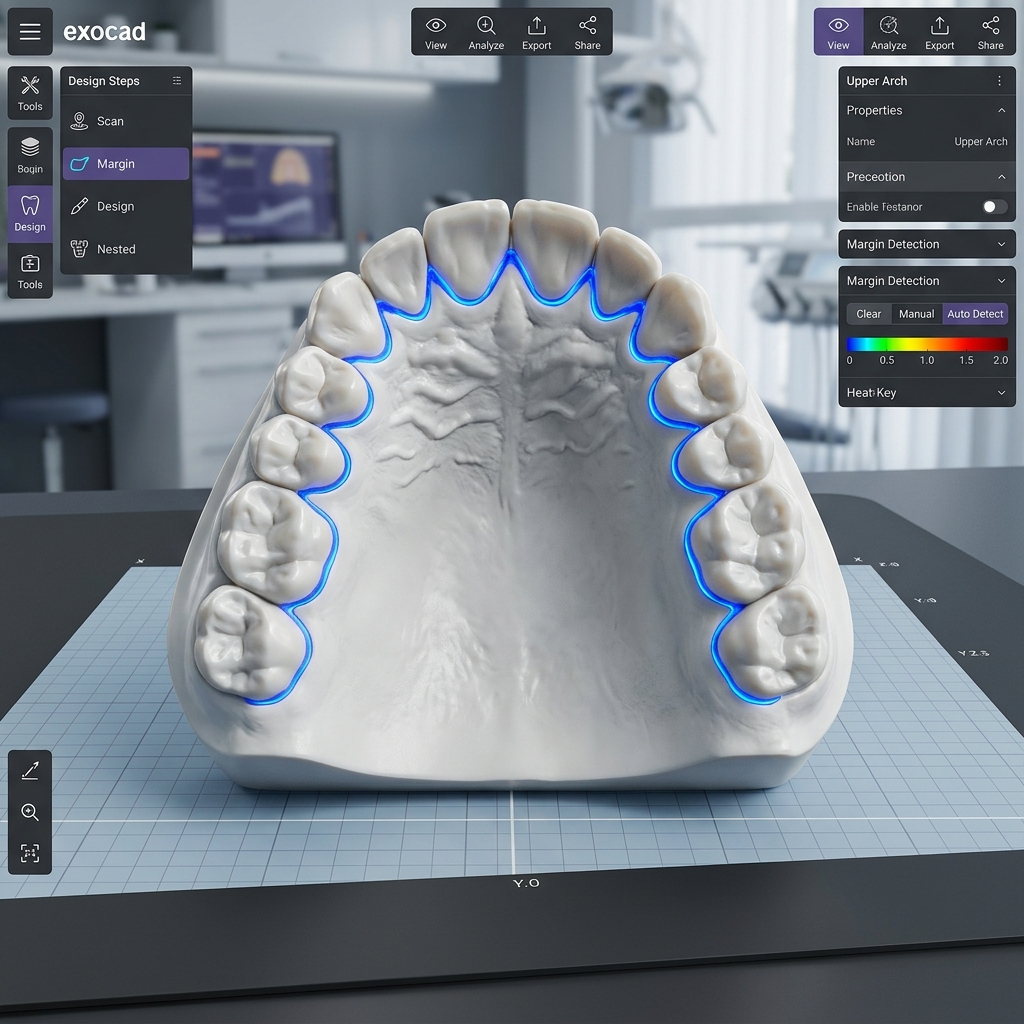The image size is (1024, 1024).
Task: Click the tooth-shaped Design sidebar icon
Action: coord(29,212)
